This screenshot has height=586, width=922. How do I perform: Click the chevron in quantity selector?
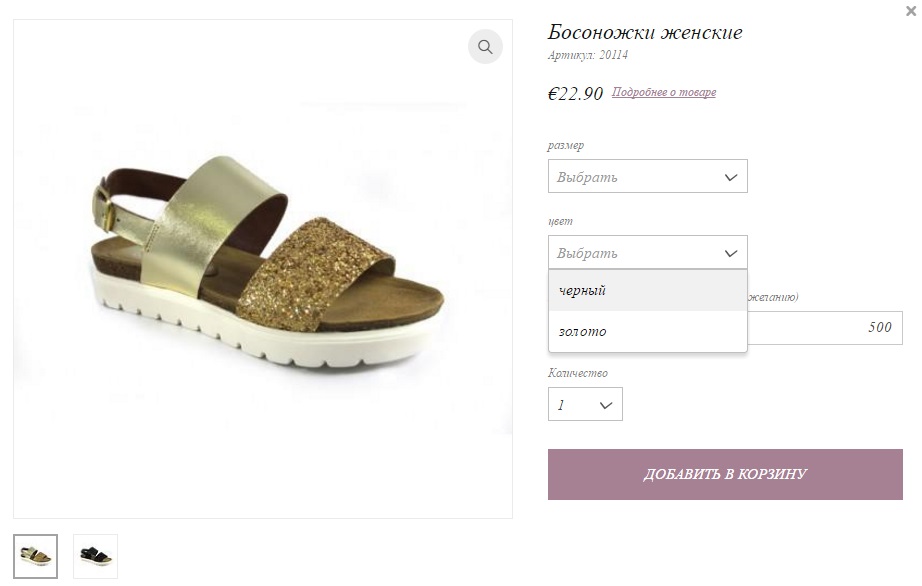point(606,405)
